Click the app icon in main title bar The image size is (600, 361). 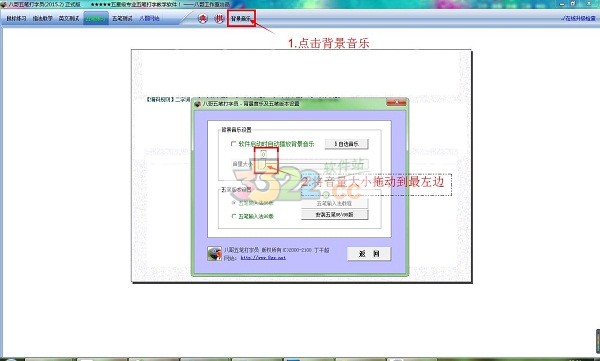3,4
